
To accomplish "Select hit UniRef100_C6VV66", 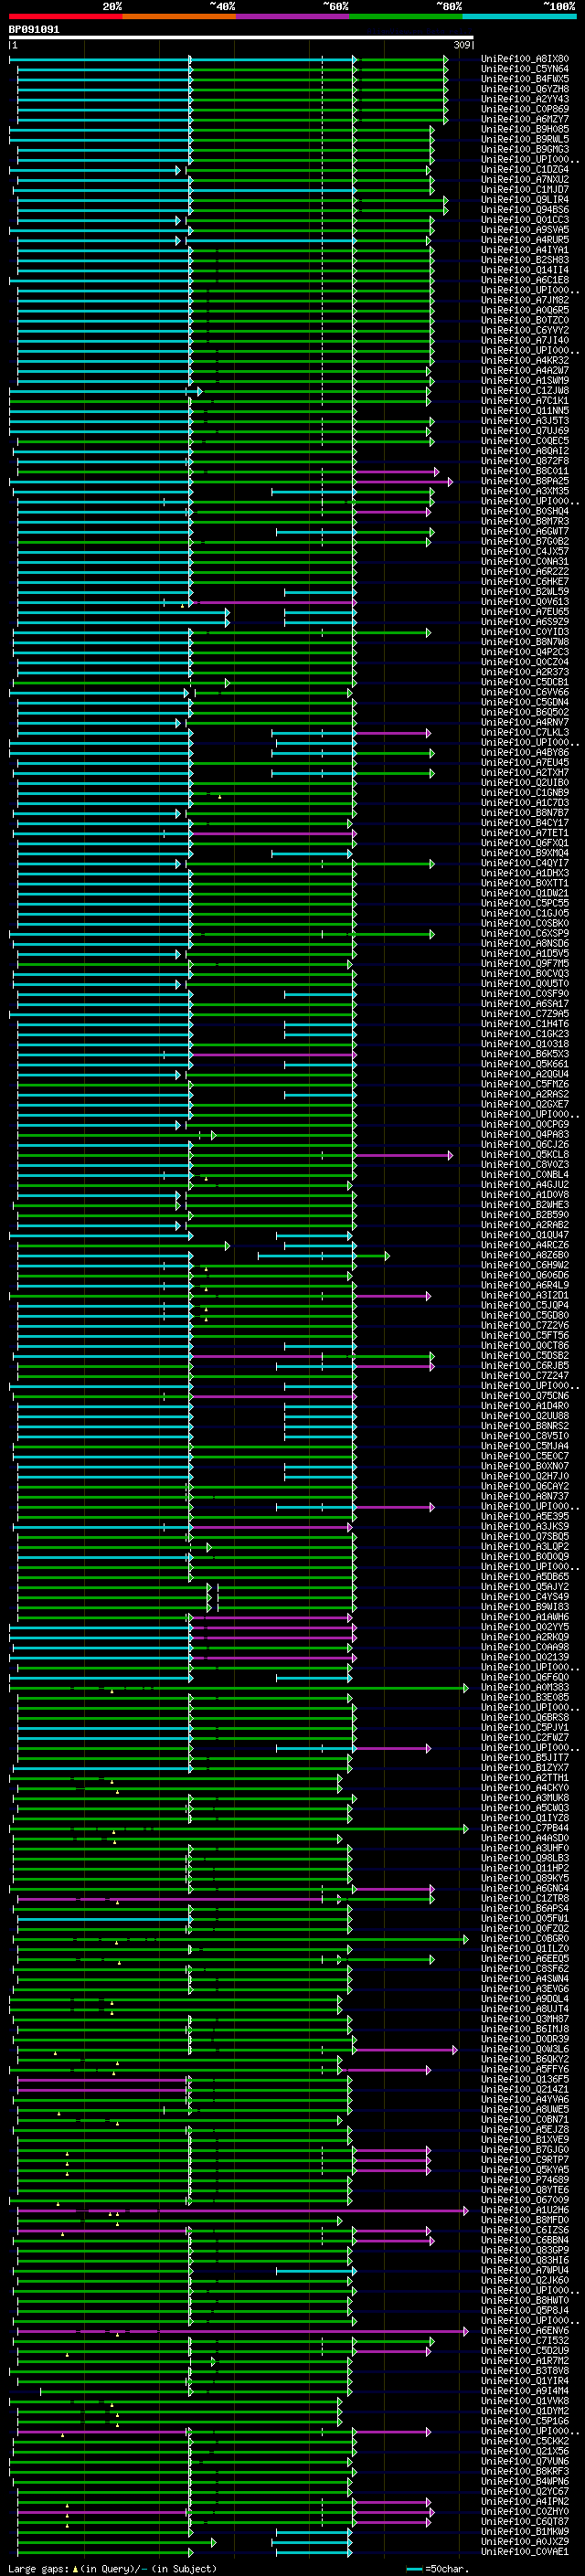I will (525, 692).
